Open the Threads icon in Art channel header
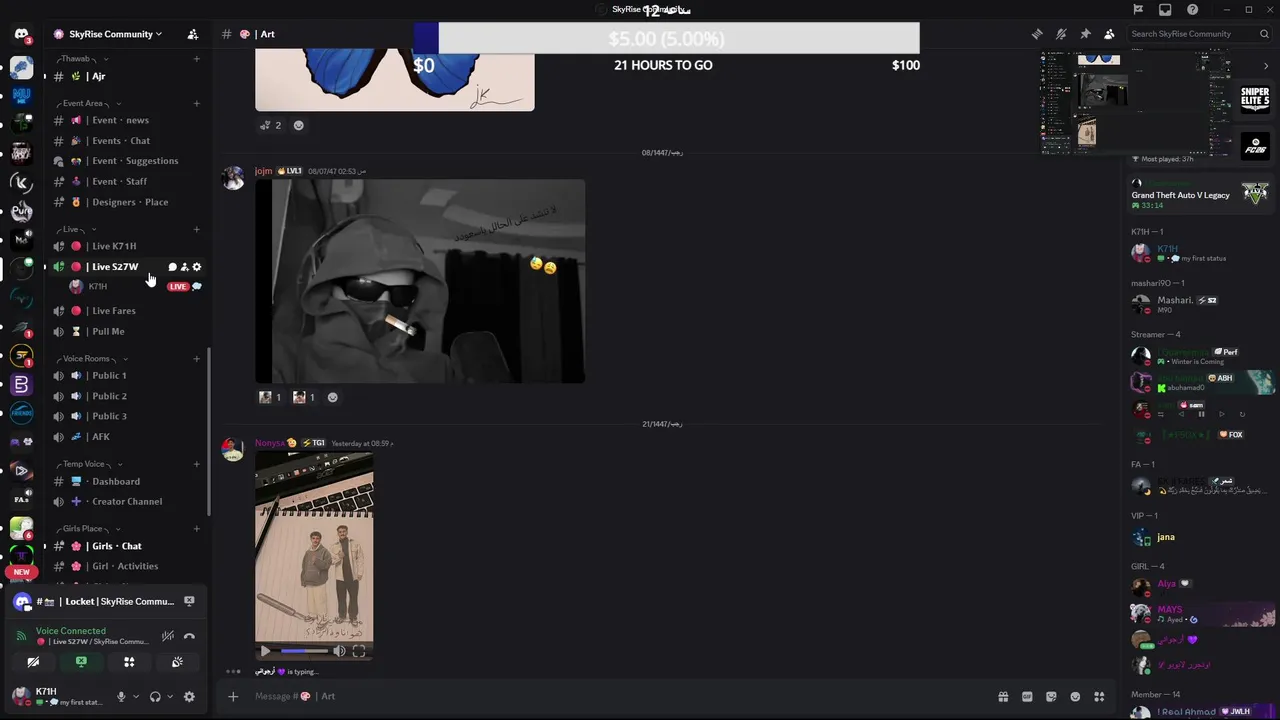Viewport: 1280px width, 720px height. (1037, 34)
